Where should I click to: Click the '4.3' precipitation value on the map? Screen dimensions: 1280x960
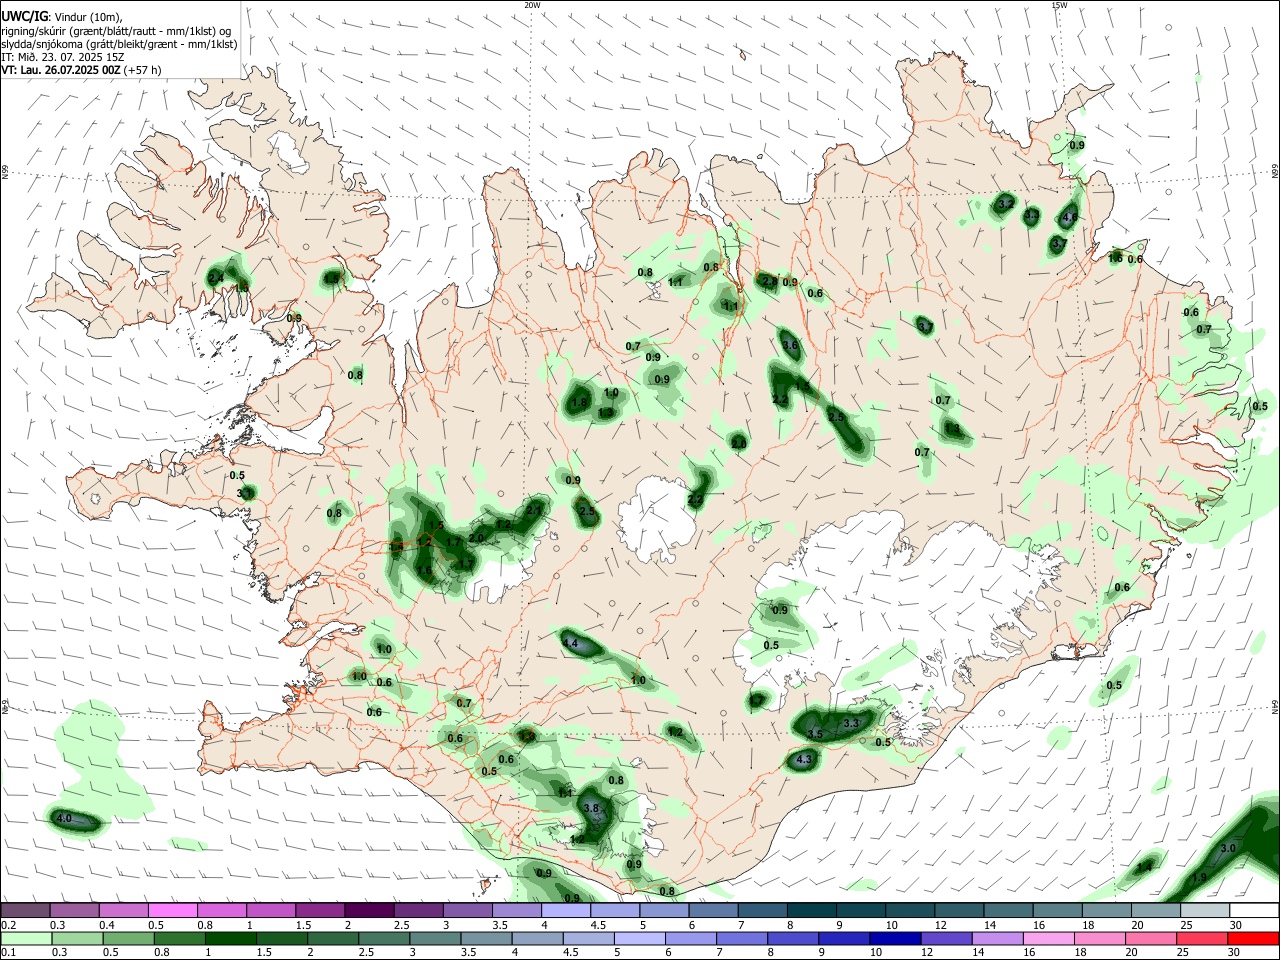tap(804, 760)
